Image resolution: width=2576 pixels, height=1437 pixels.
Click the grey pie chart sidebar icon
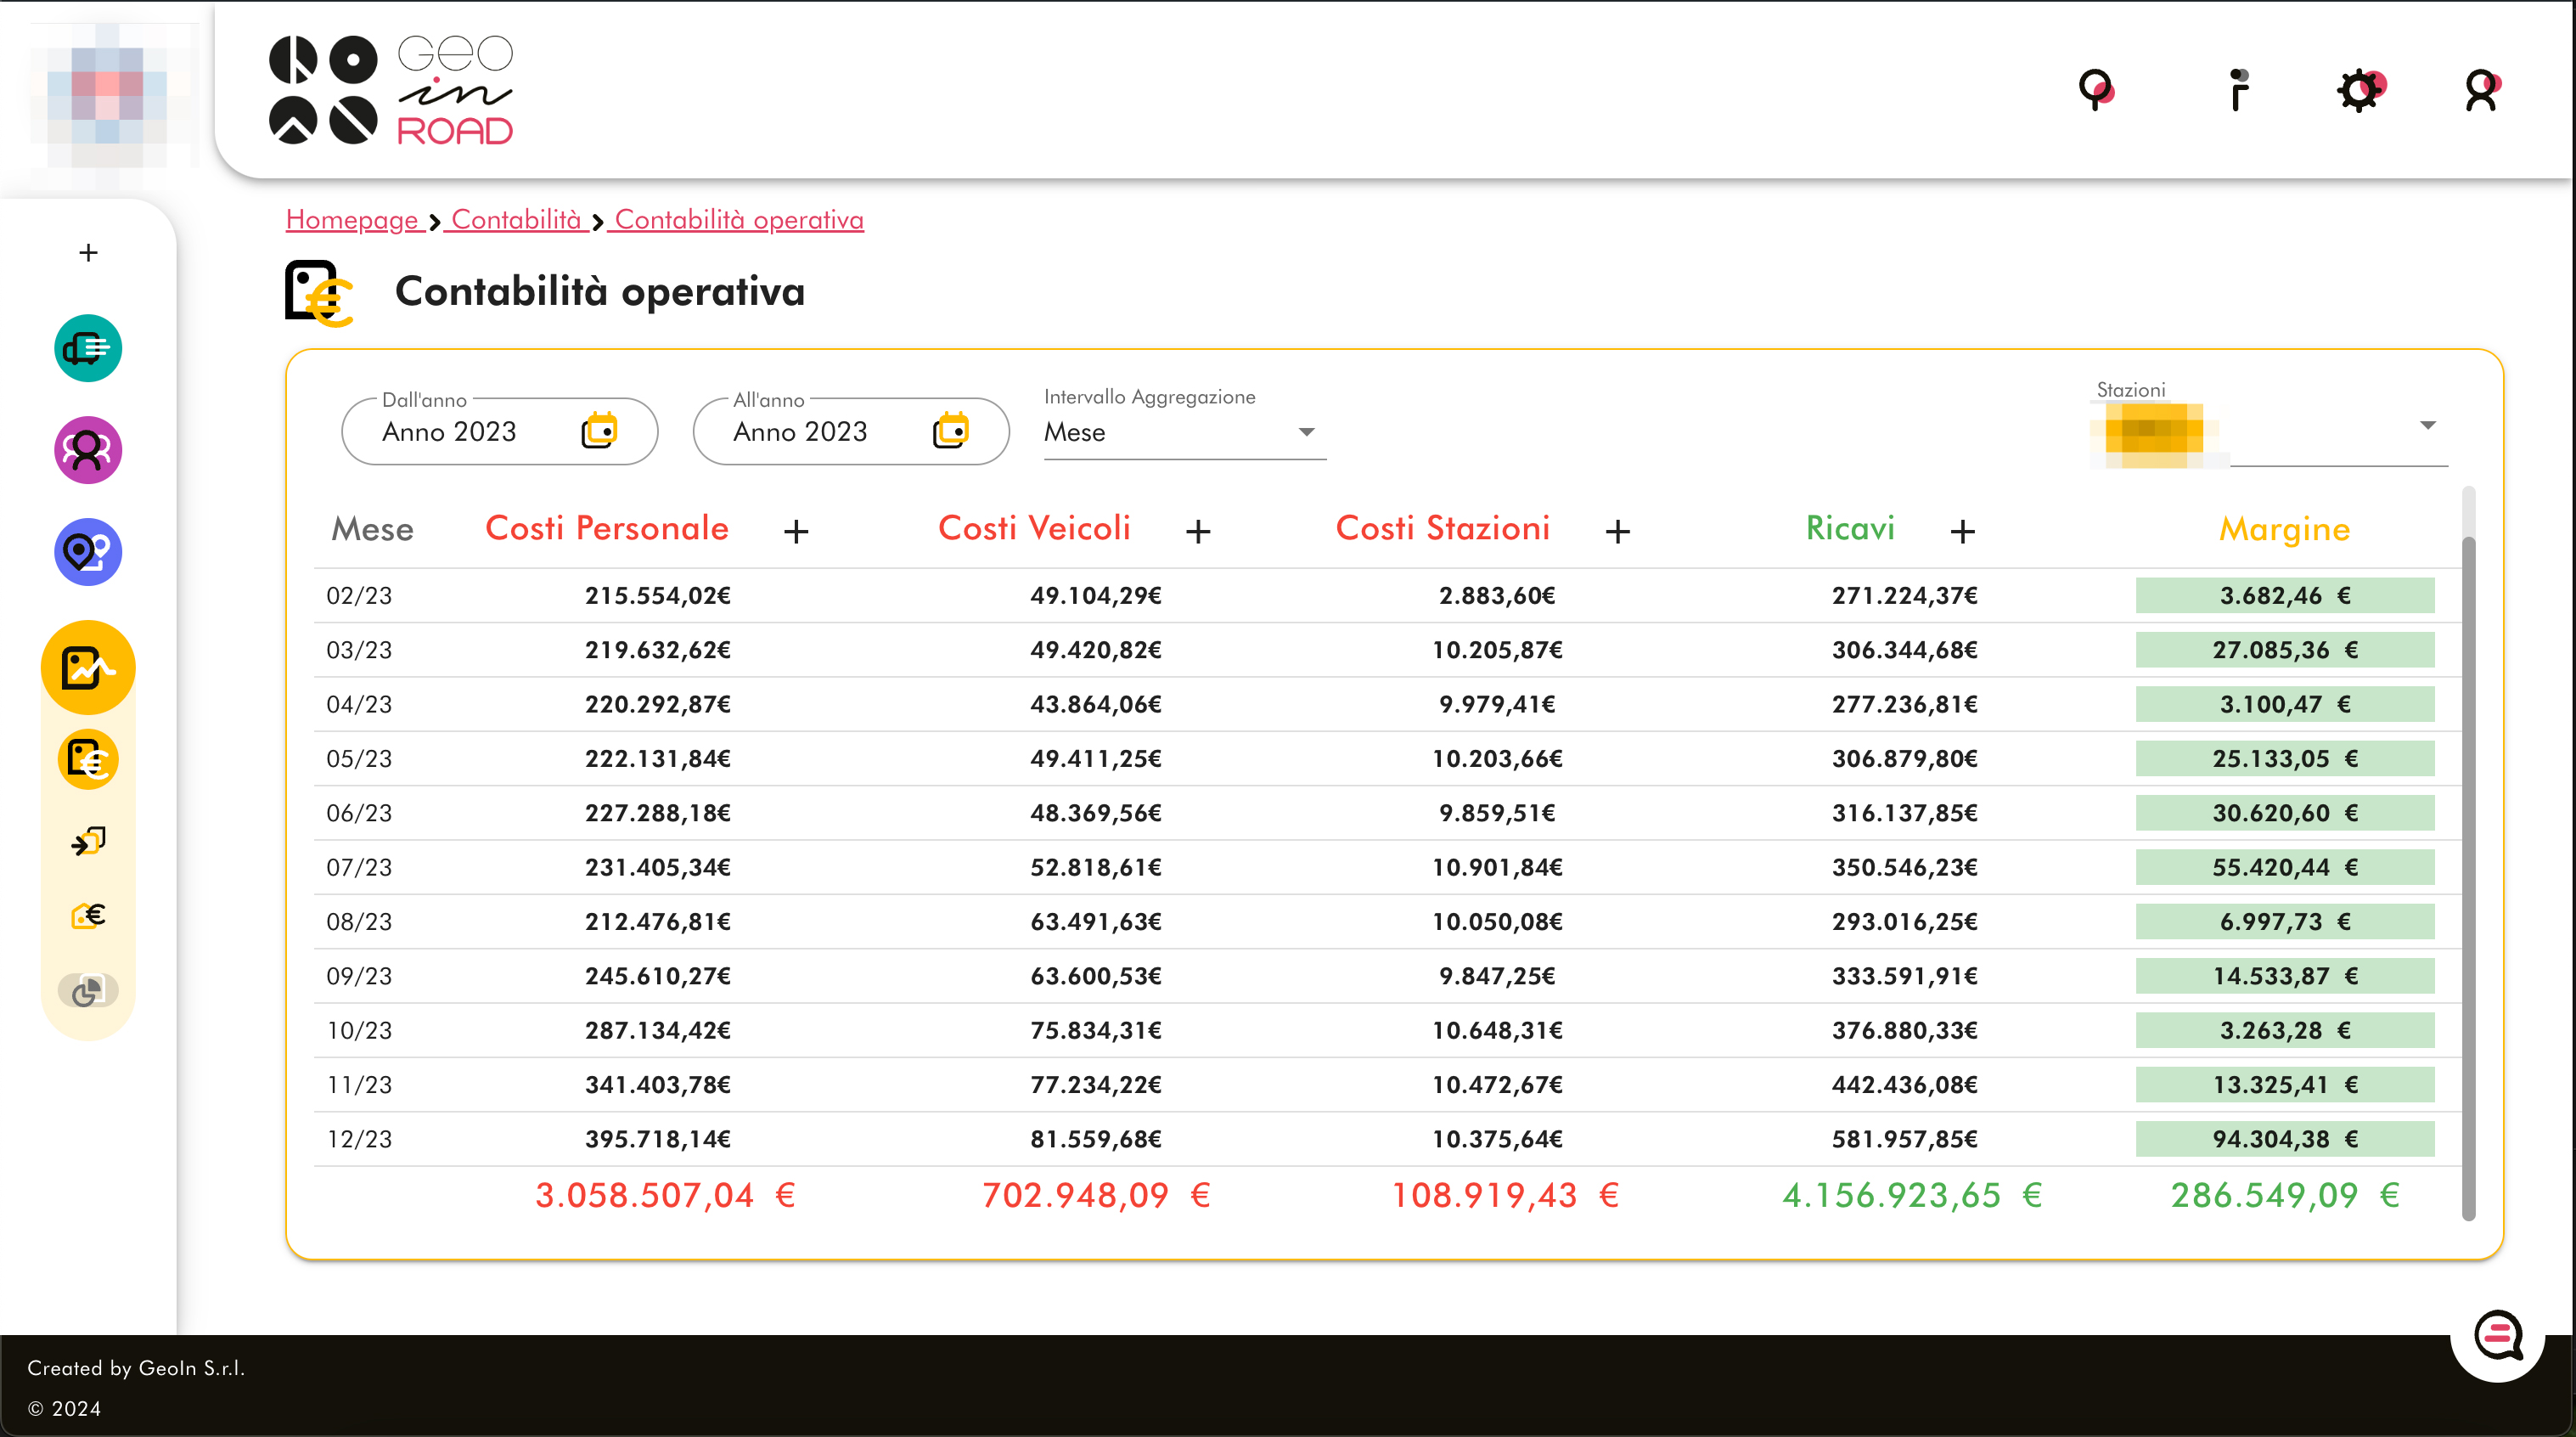click(x=88, y=991)
